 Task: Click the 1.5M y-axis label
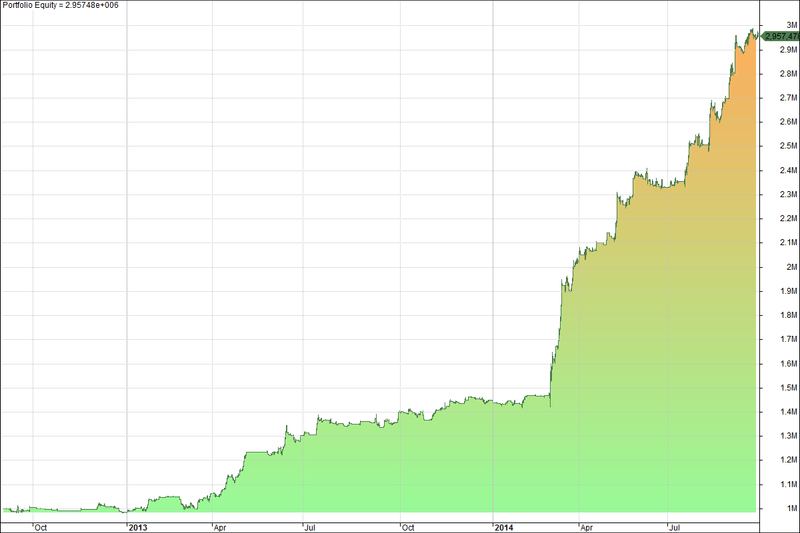(x=789, y=388)
